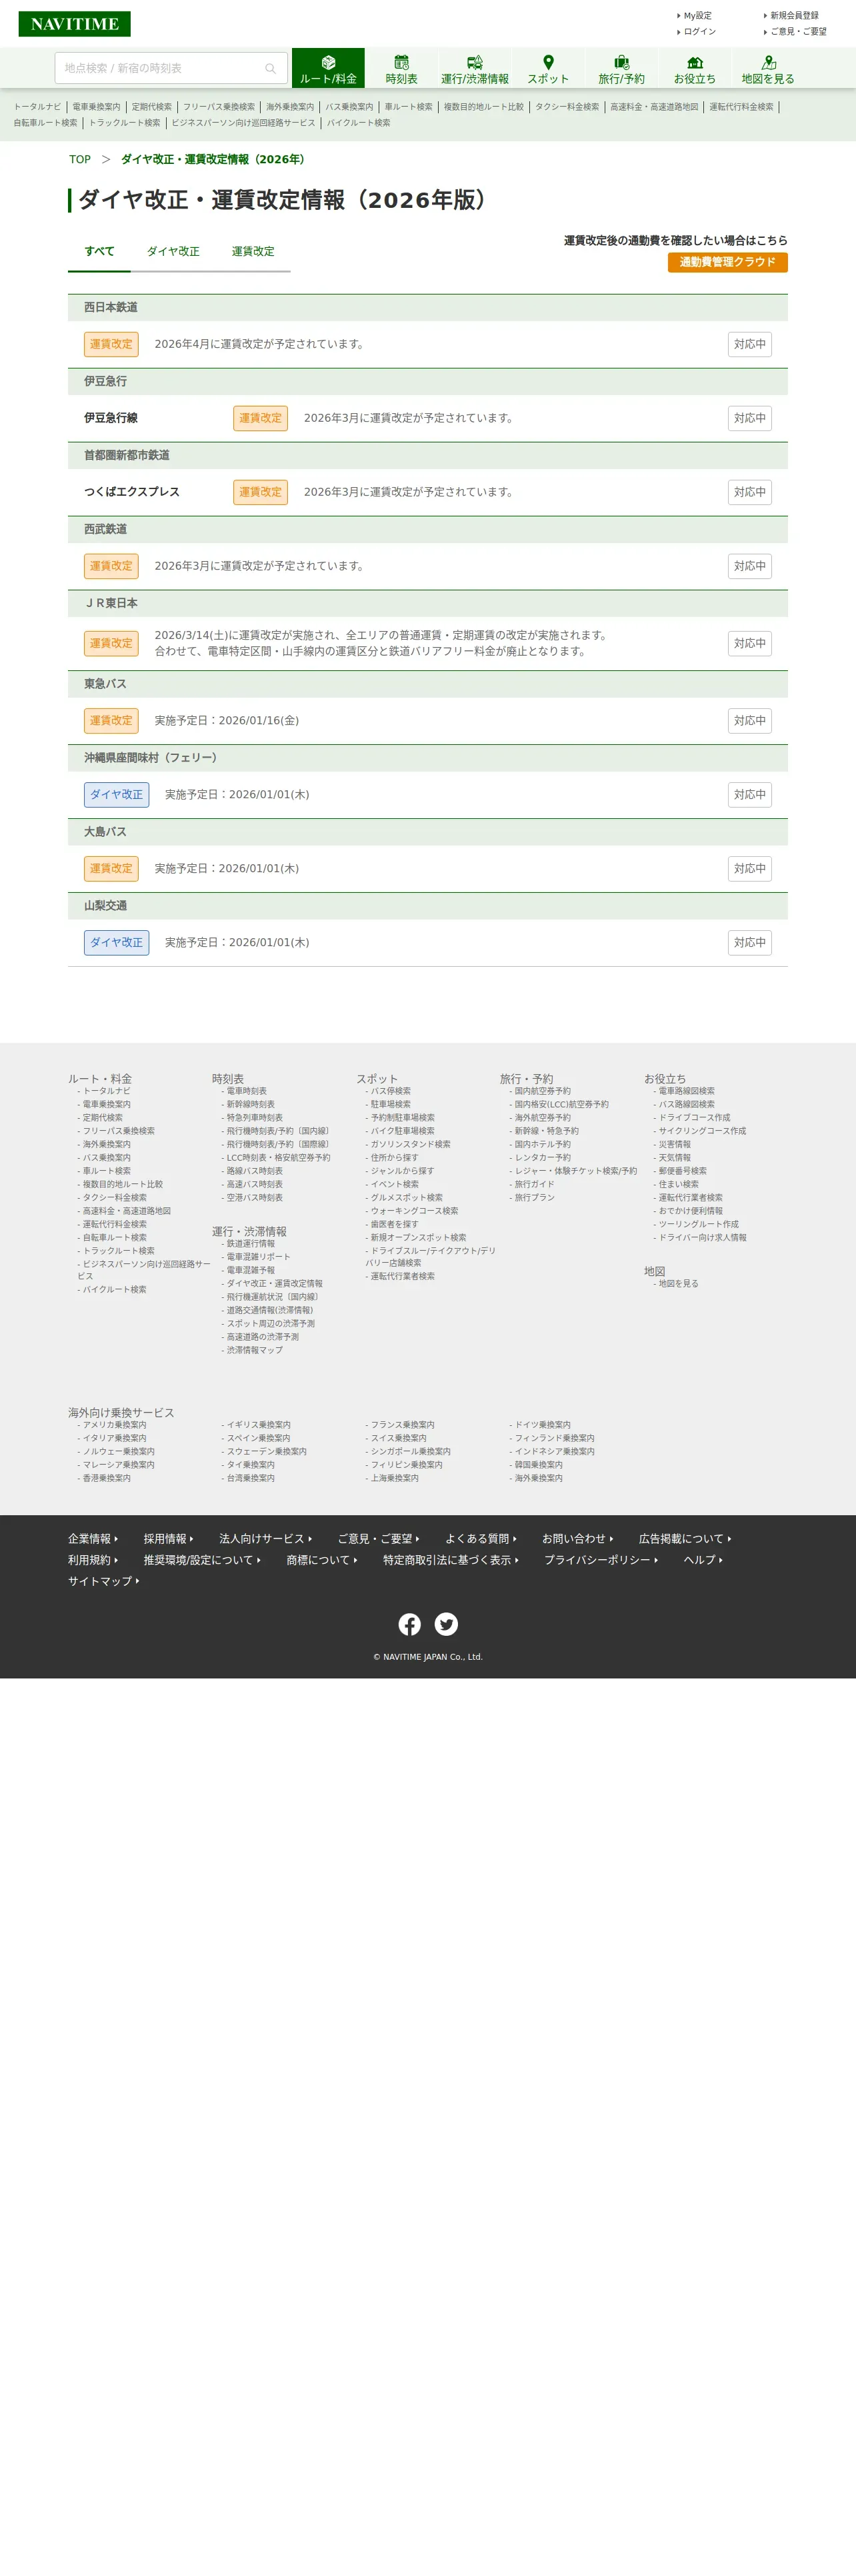Click 対応中 button for 西日本鉄道

point(750,344)
